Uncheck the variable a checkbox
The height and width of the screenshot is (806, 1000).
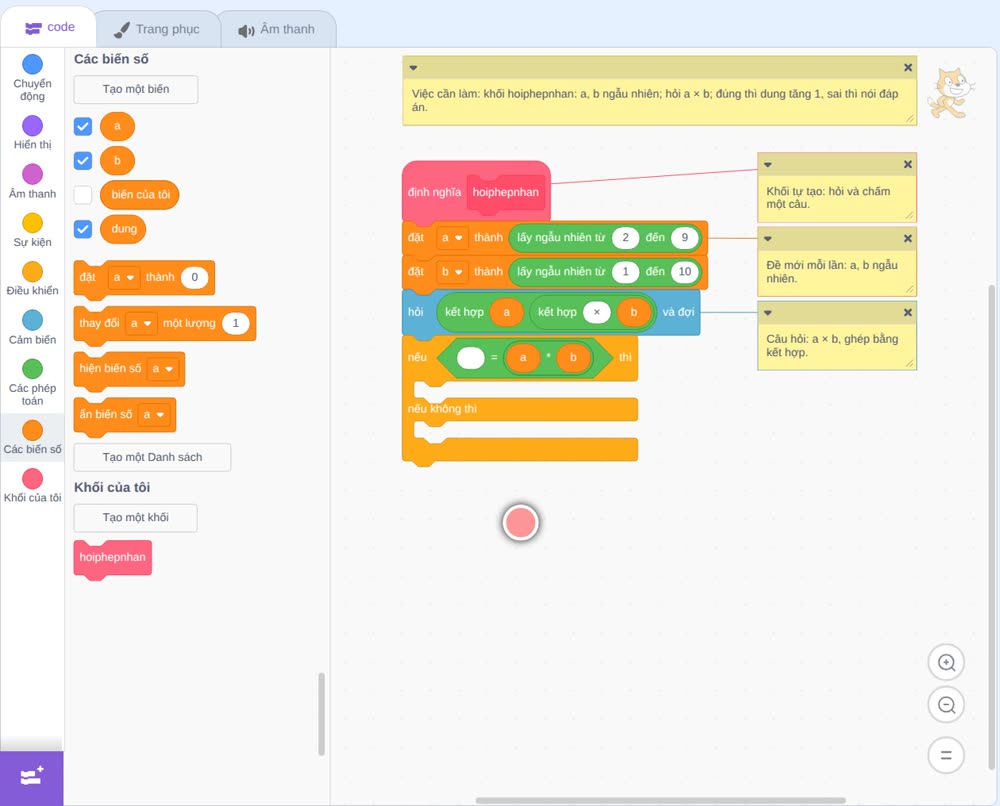pos(83,126)
